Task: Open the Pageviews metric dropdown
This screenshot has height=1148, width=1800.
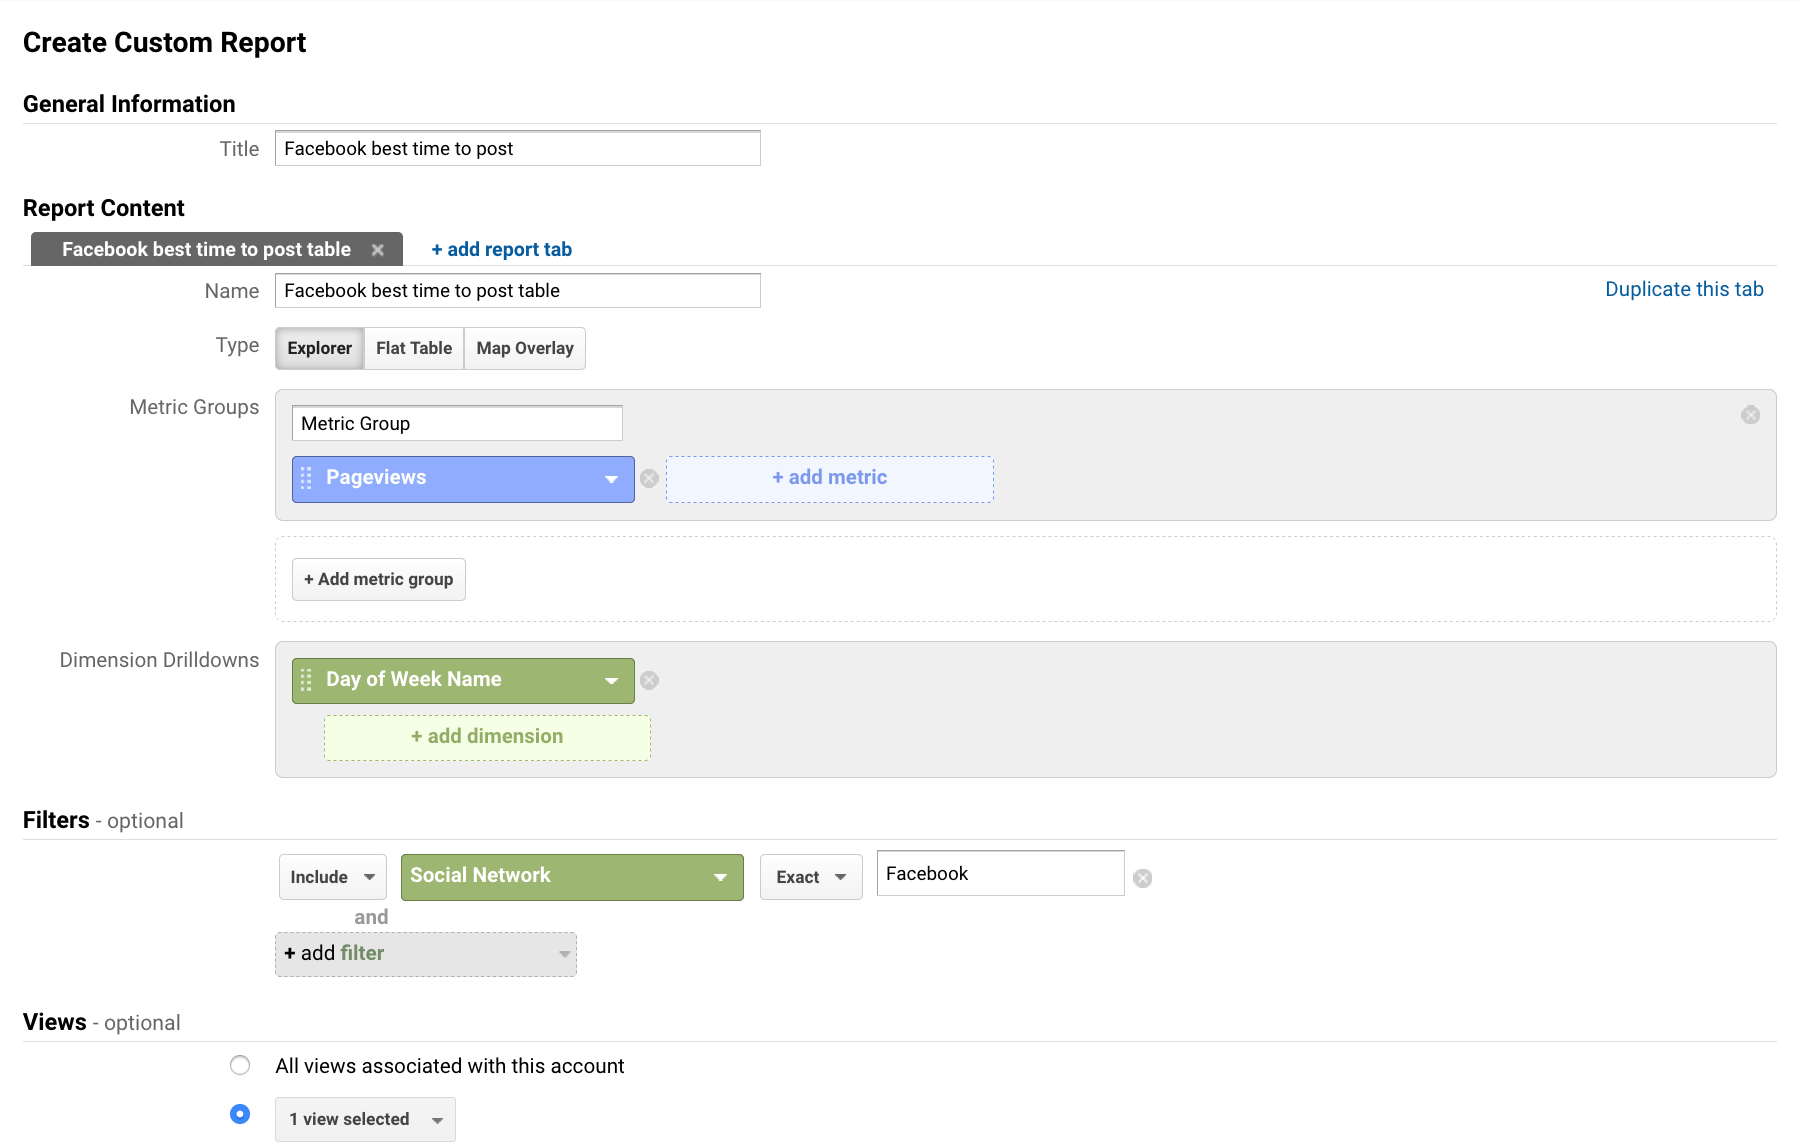Action: [x=611, y=479]
